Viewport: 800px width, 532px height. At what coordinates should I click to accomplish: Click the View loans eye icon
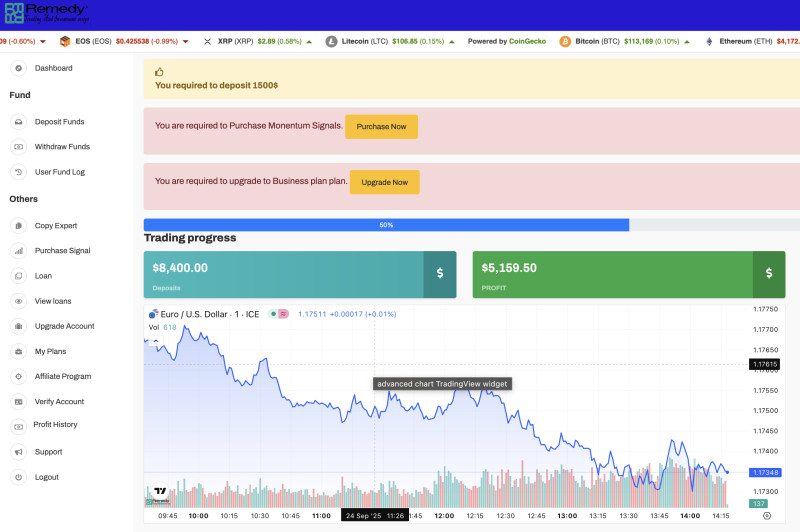(18, 301)
